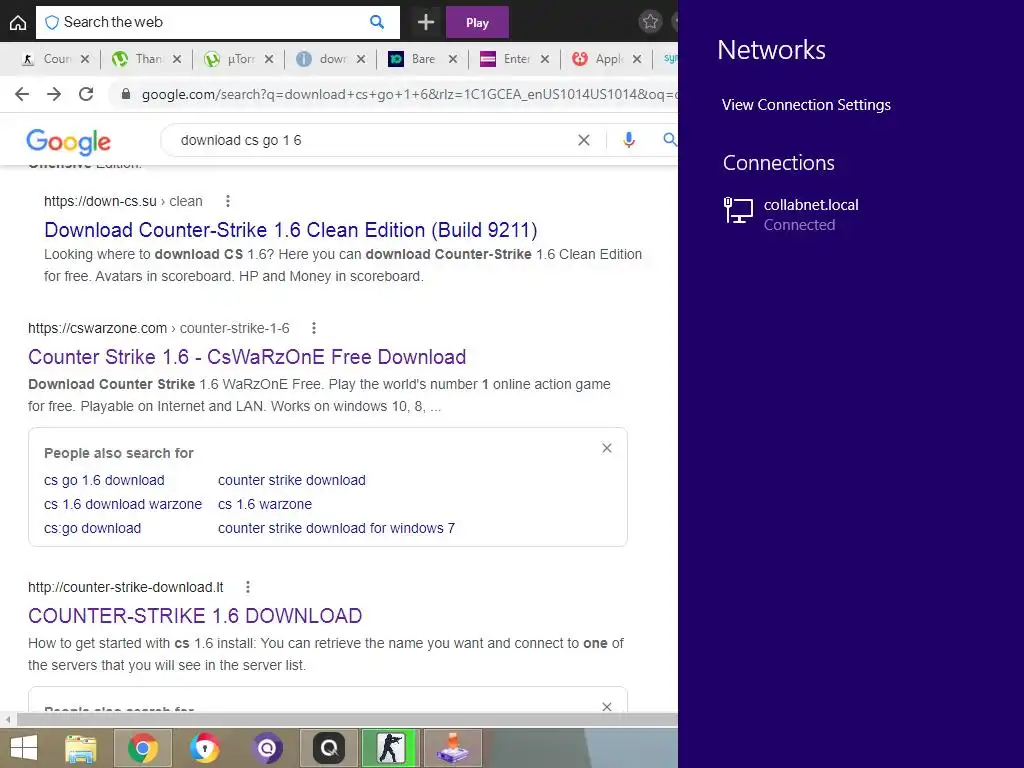
Task: Open the blue Chromium-style browser taskbar icon
Action: pyautogui.click(x=205, y=748)
